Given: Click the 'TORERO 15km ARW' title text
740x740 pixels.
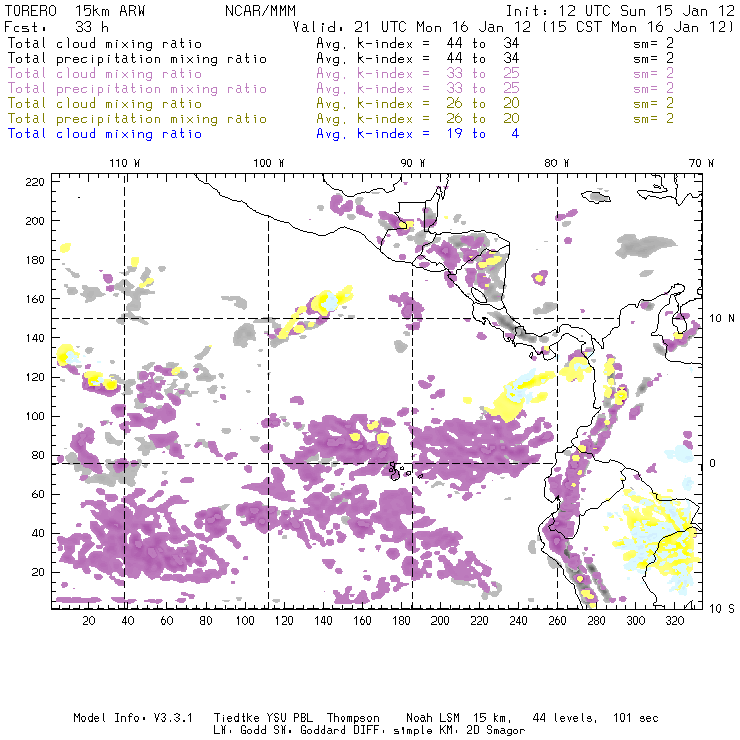Looking at the screenshot, I should coord(75,11).
